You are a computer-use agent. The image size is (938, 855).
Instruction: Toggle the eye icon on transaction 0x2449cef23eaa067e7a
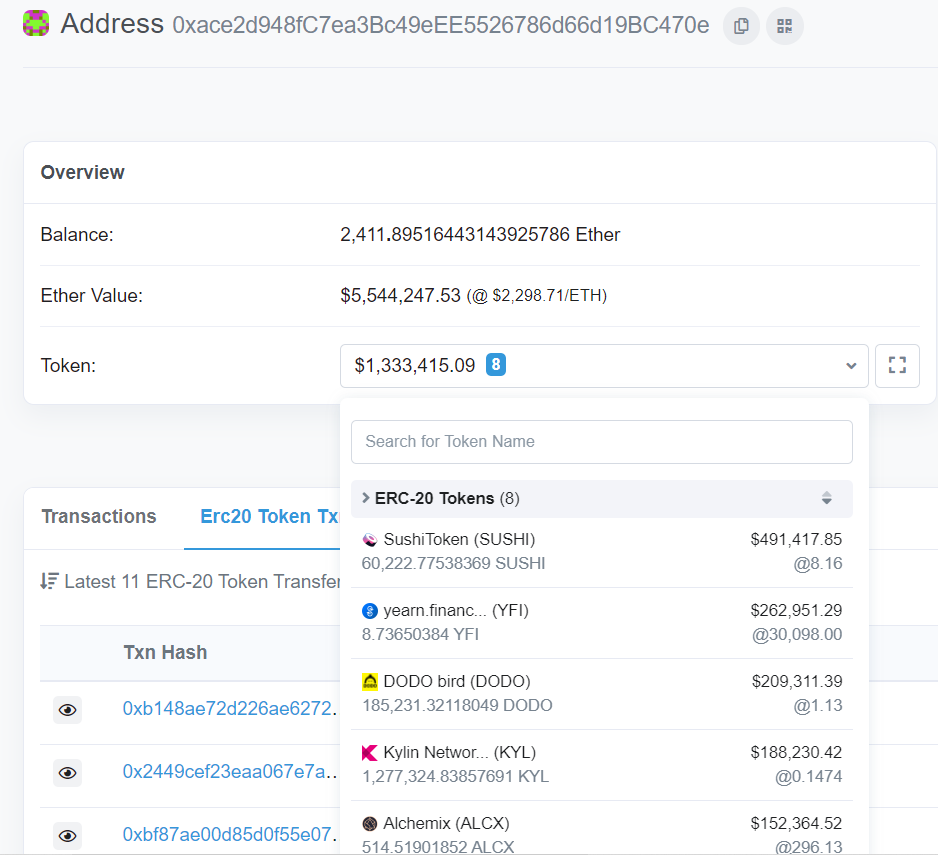click(67, 773)
